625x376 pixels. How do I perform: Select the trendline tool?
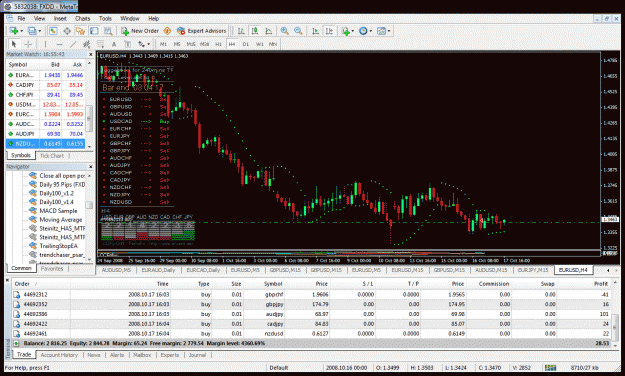73,44
